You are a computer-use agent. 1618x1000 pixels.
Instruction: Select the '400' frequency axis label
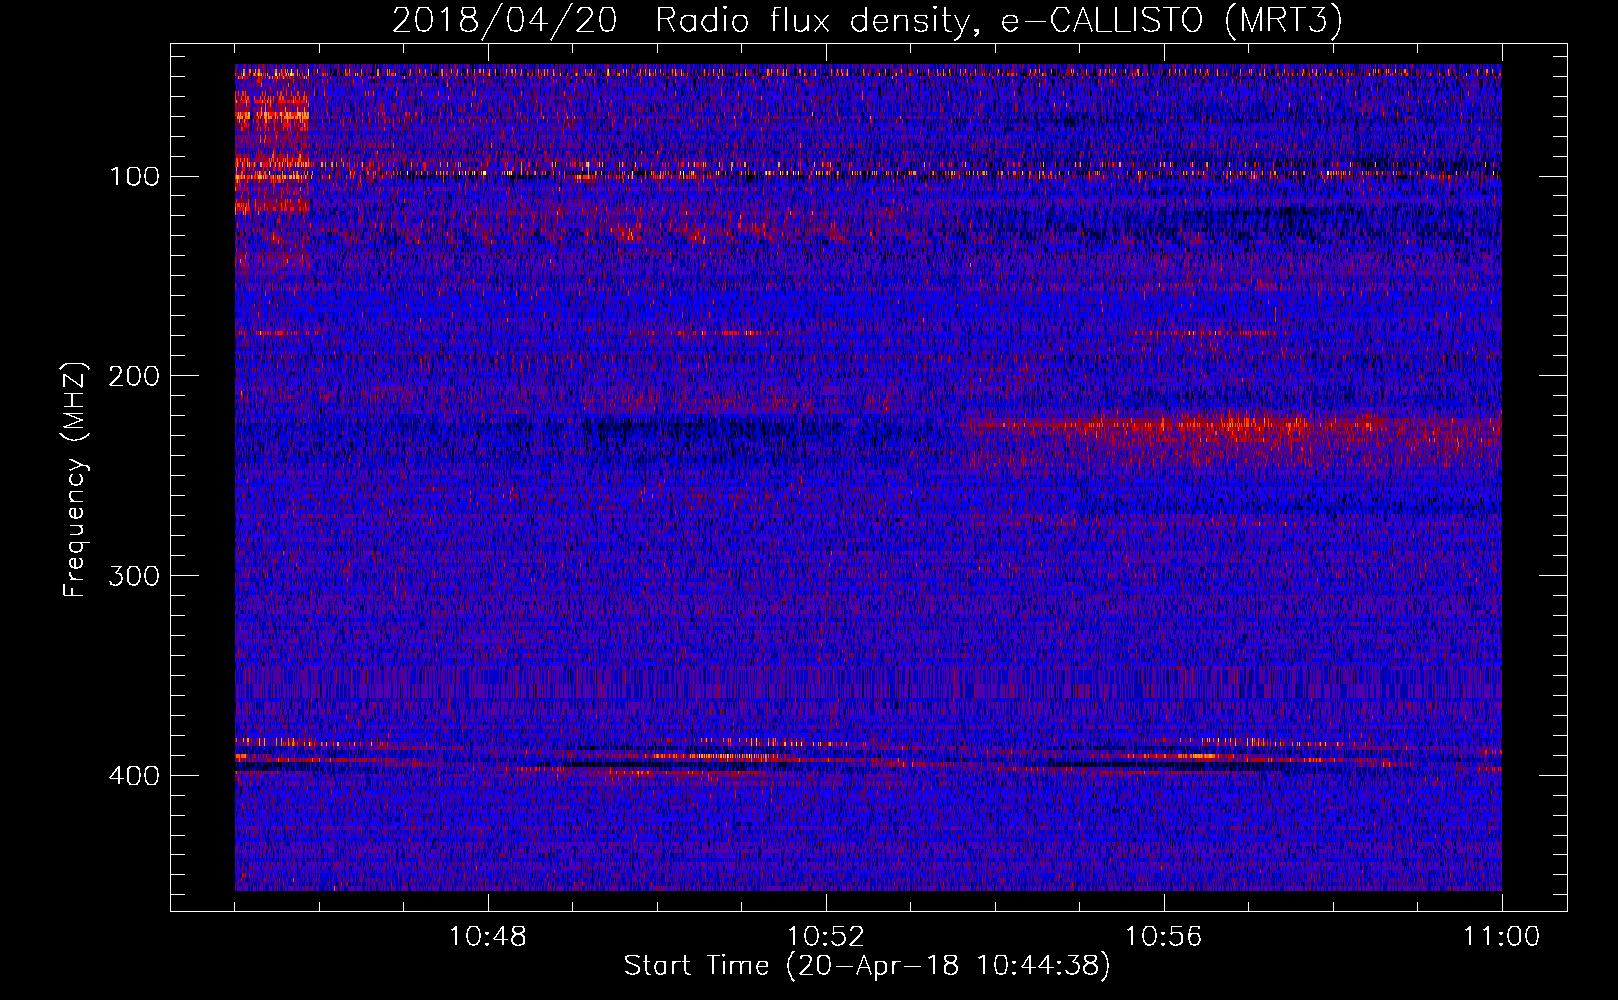[134, 777]
